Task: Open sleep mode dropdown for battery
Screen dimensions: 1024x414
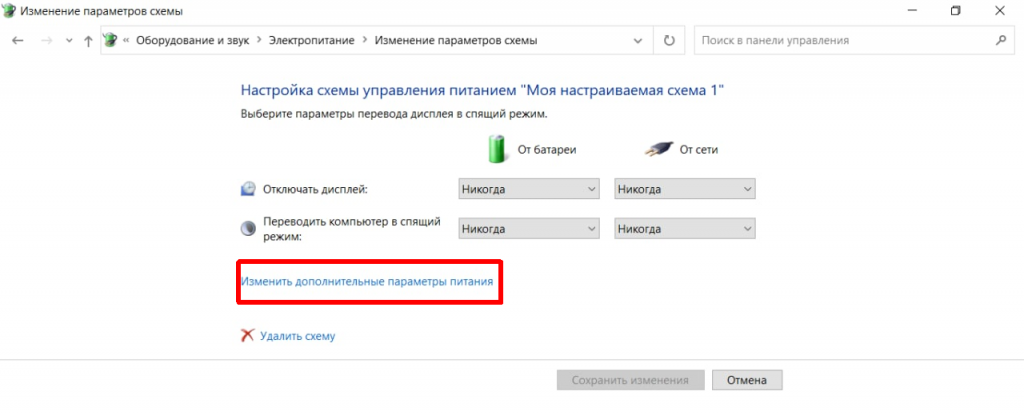Action: (x=528, y=229)
